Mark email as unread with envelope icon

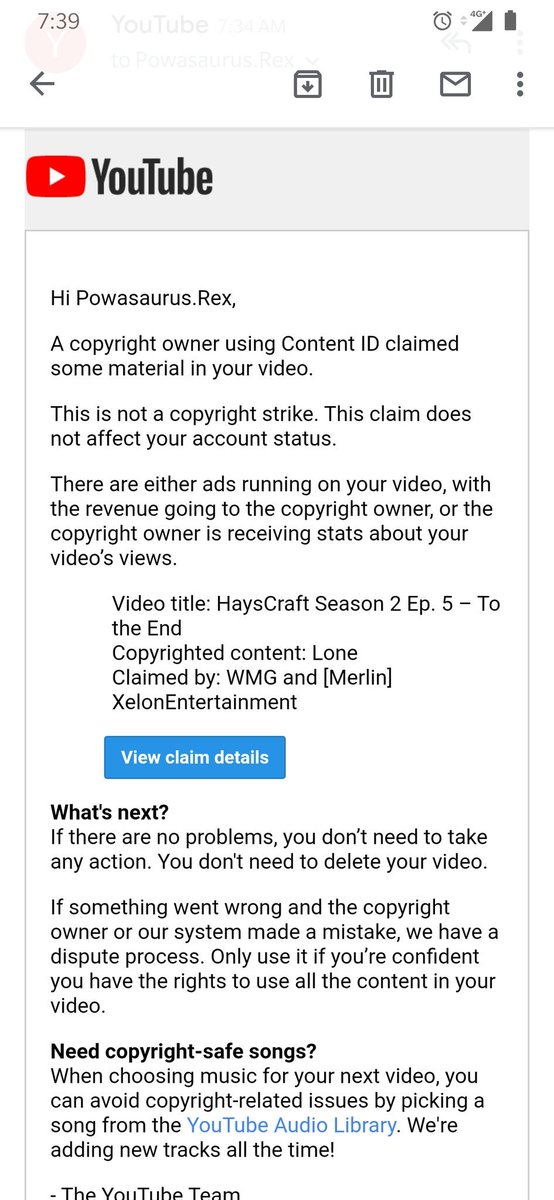pos(455,85)
